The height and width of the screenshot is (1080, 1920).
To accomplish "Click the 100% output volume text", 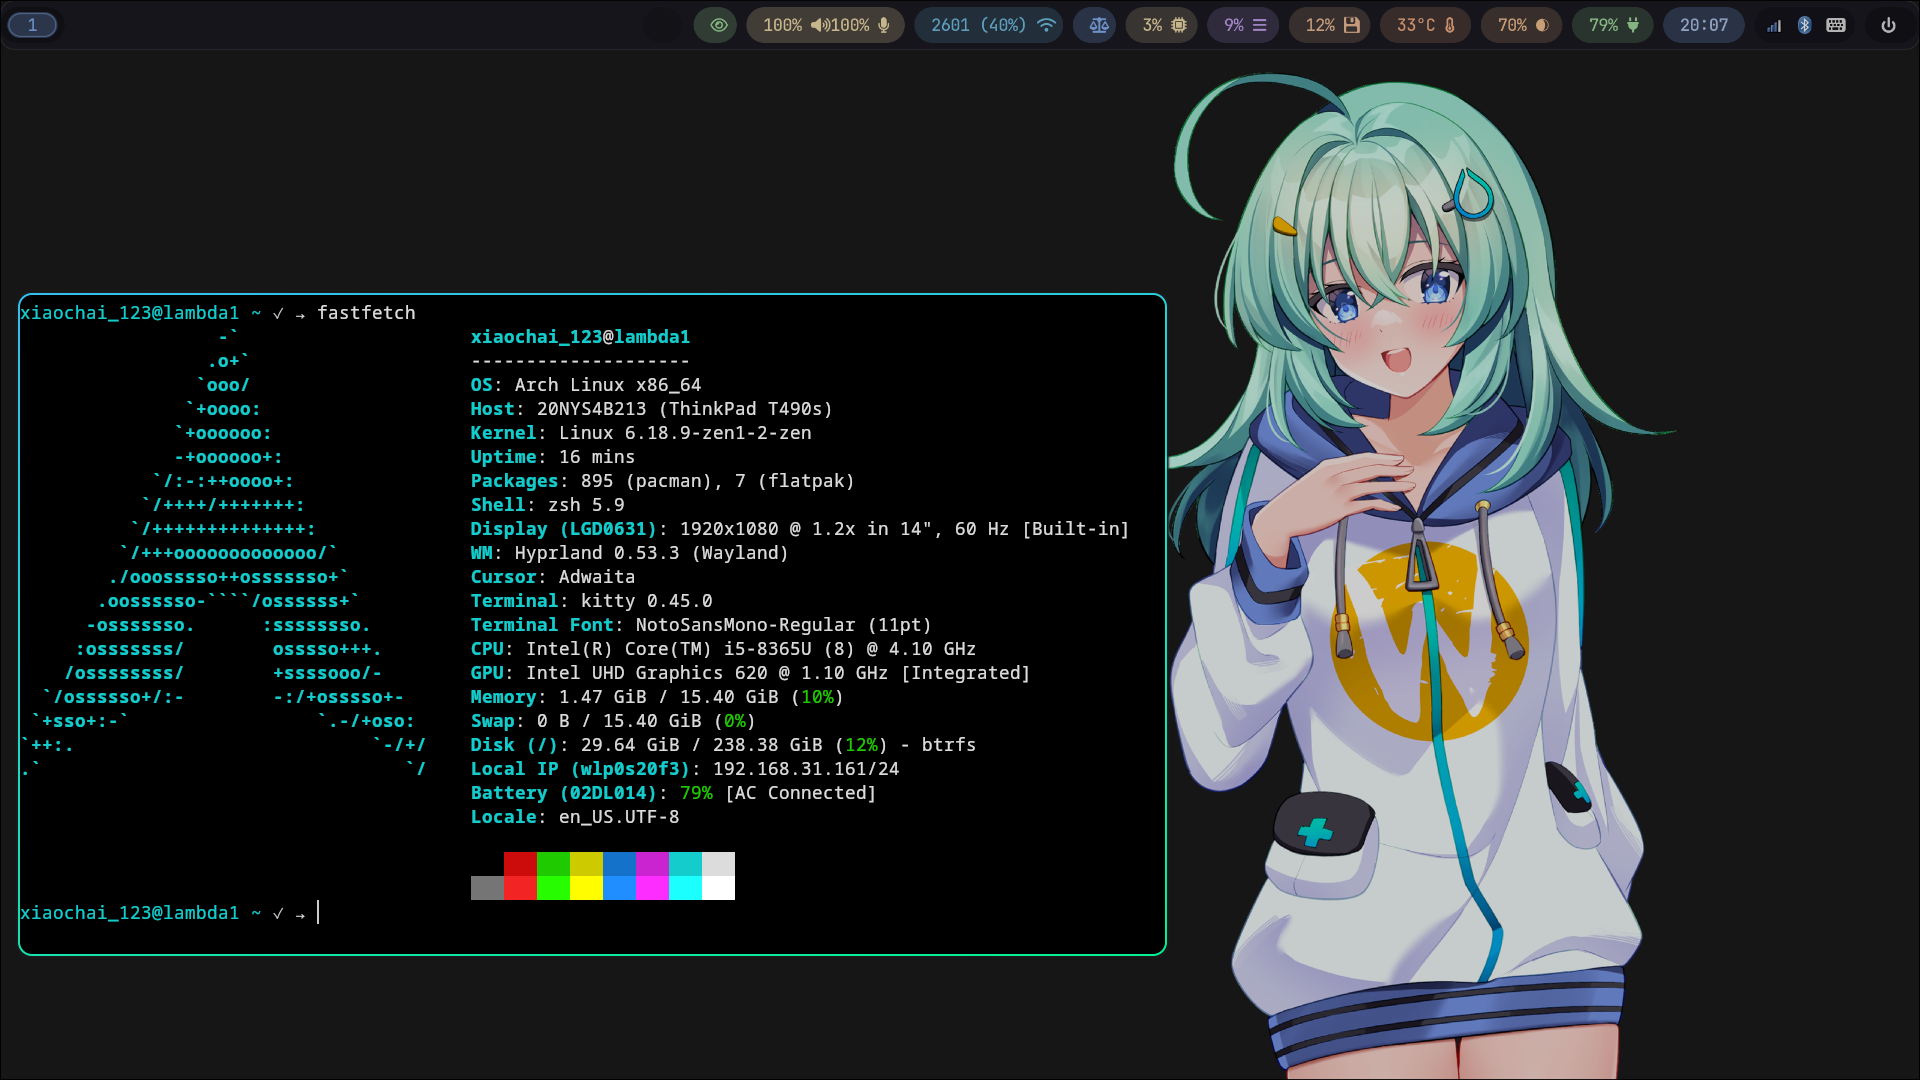I will pos(782,25).
